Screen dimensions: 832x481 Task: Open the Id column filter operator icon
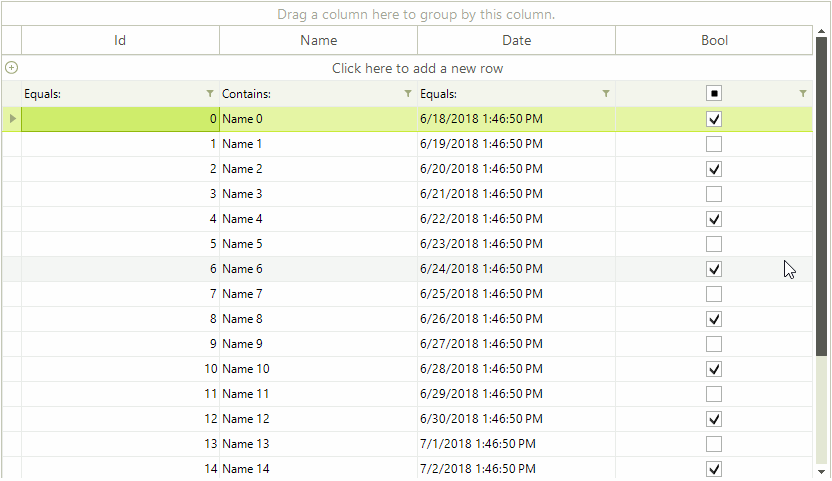point(210,93)
